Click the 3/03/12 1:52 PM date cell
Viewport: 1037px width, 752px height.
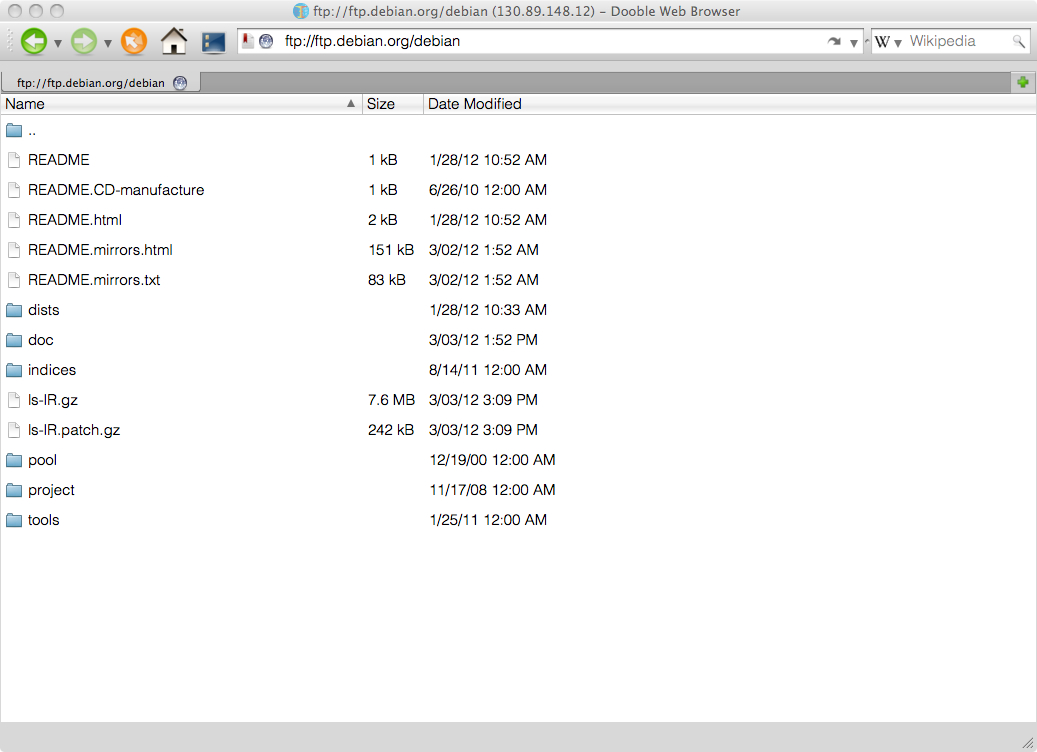(483, 340)
